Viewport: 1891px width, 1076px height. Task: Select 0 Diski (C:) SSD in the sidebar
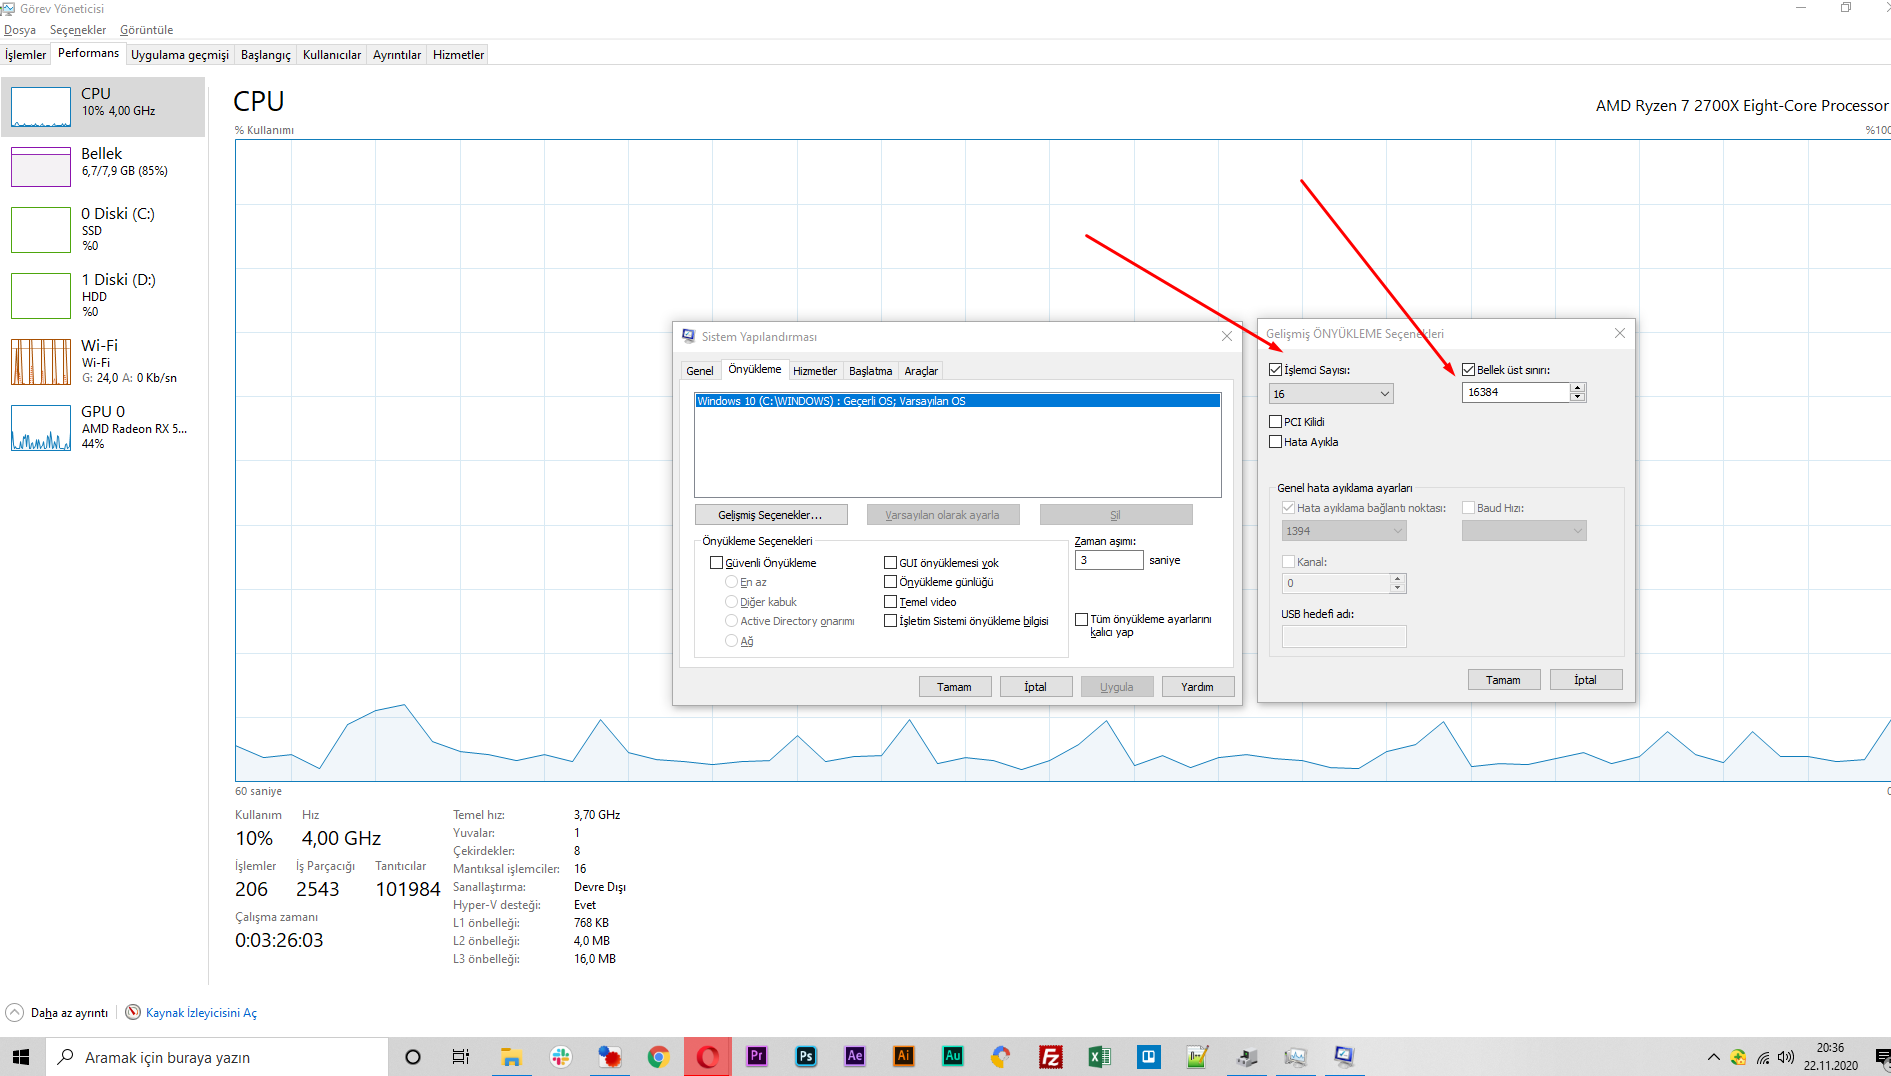click(103, 229)
